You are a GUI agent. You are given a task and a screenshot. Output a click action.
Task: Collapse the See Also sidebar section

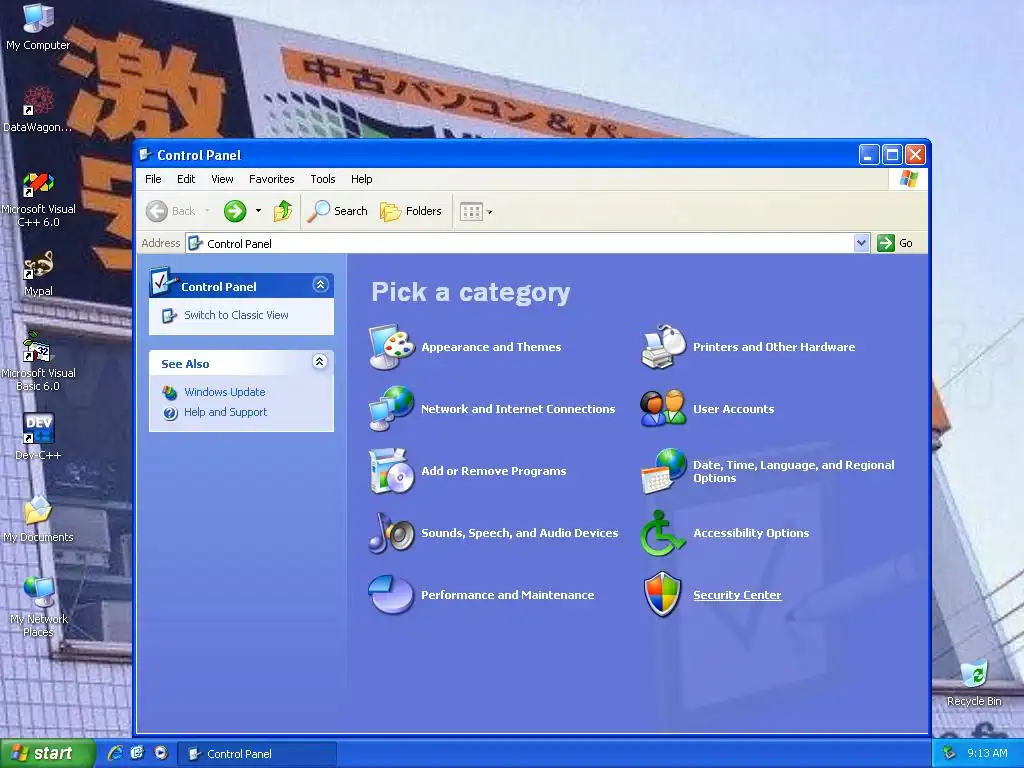click(x=319, y=362)
